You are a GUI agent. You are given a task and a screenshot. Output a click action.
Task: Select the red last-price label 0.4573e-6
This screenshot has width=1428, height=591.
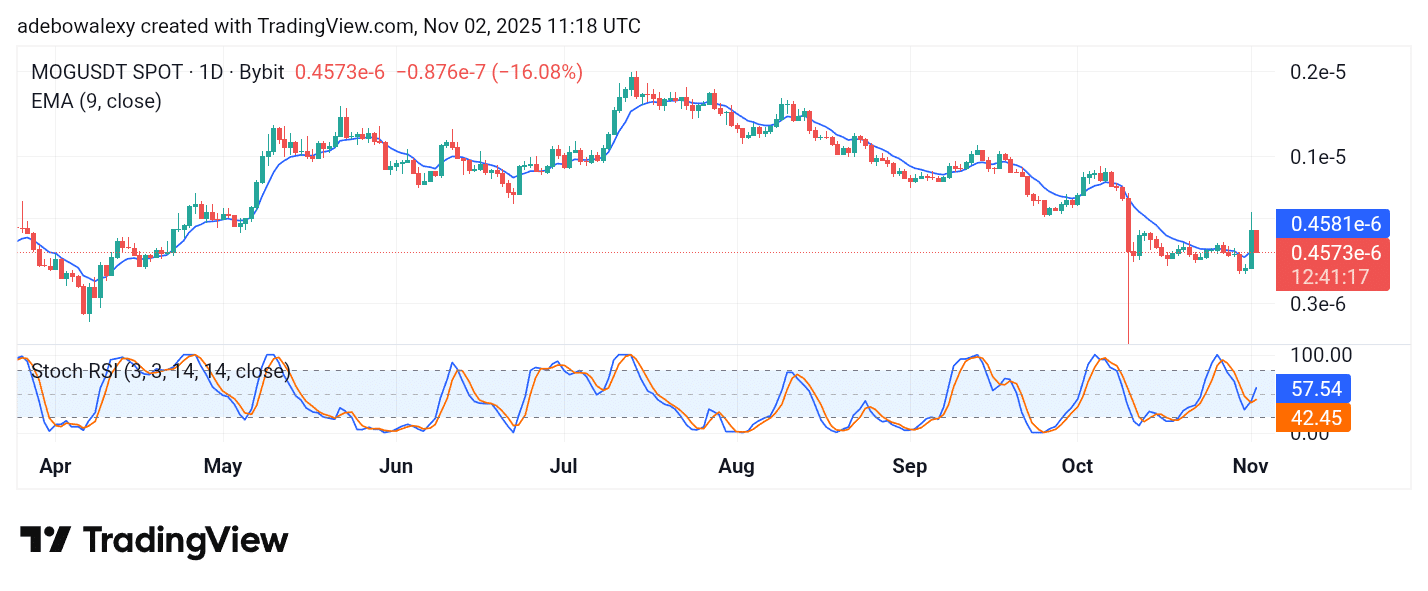click(x=1333, y=253)
